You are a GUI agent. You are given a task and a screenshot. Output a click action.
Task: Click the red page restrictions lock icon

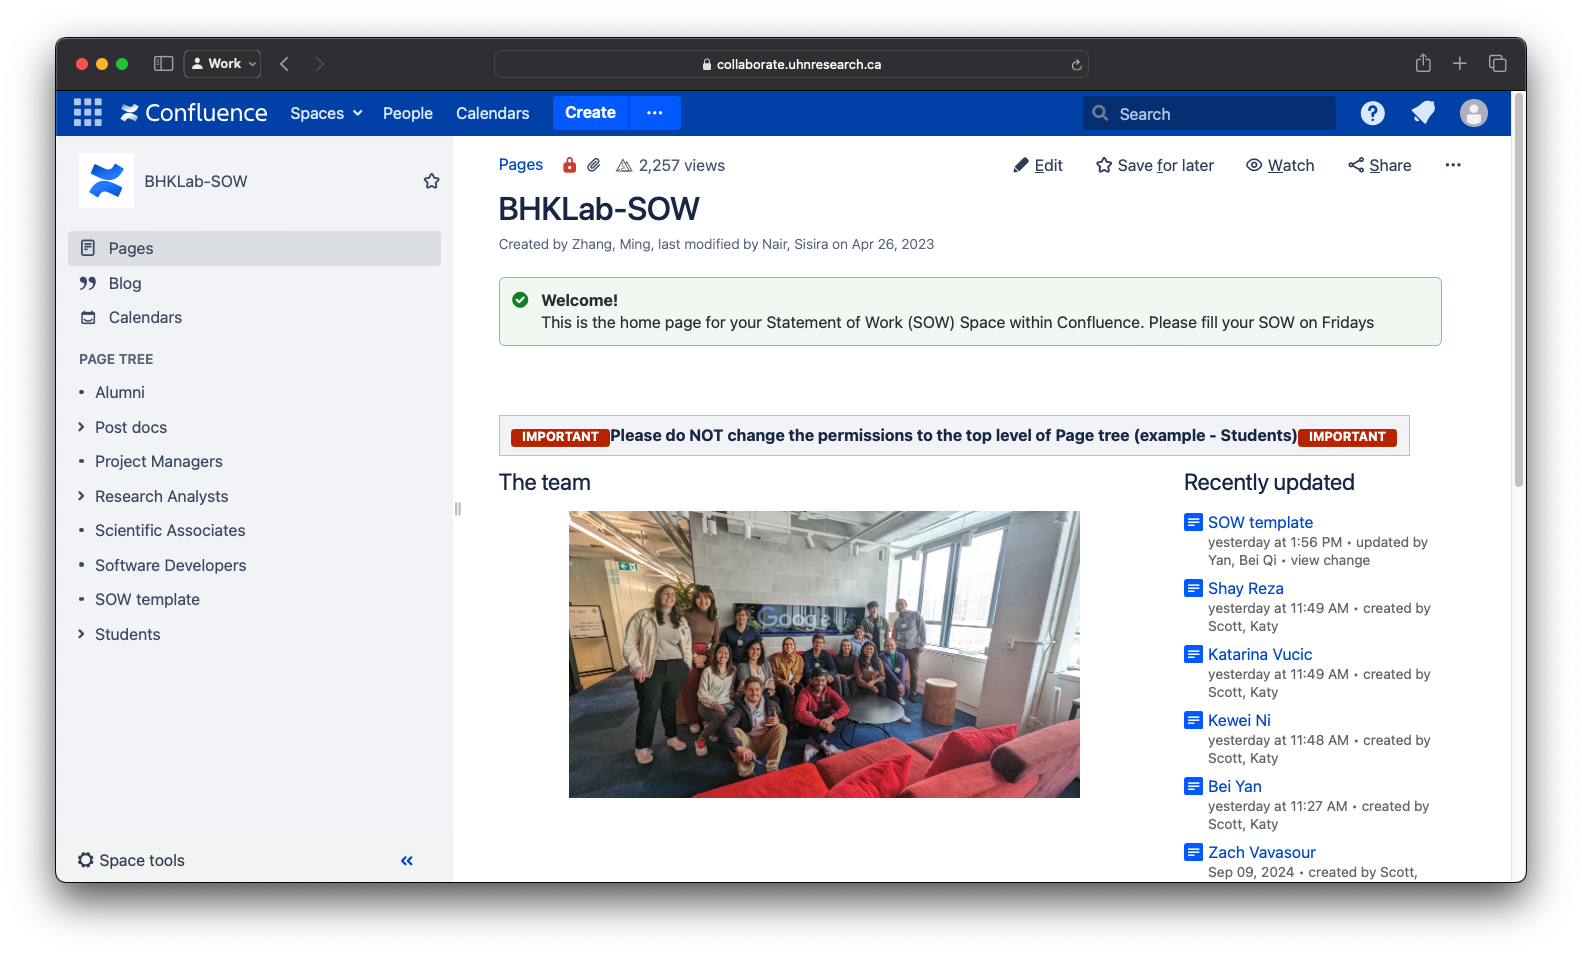click(x=569, y=165)
